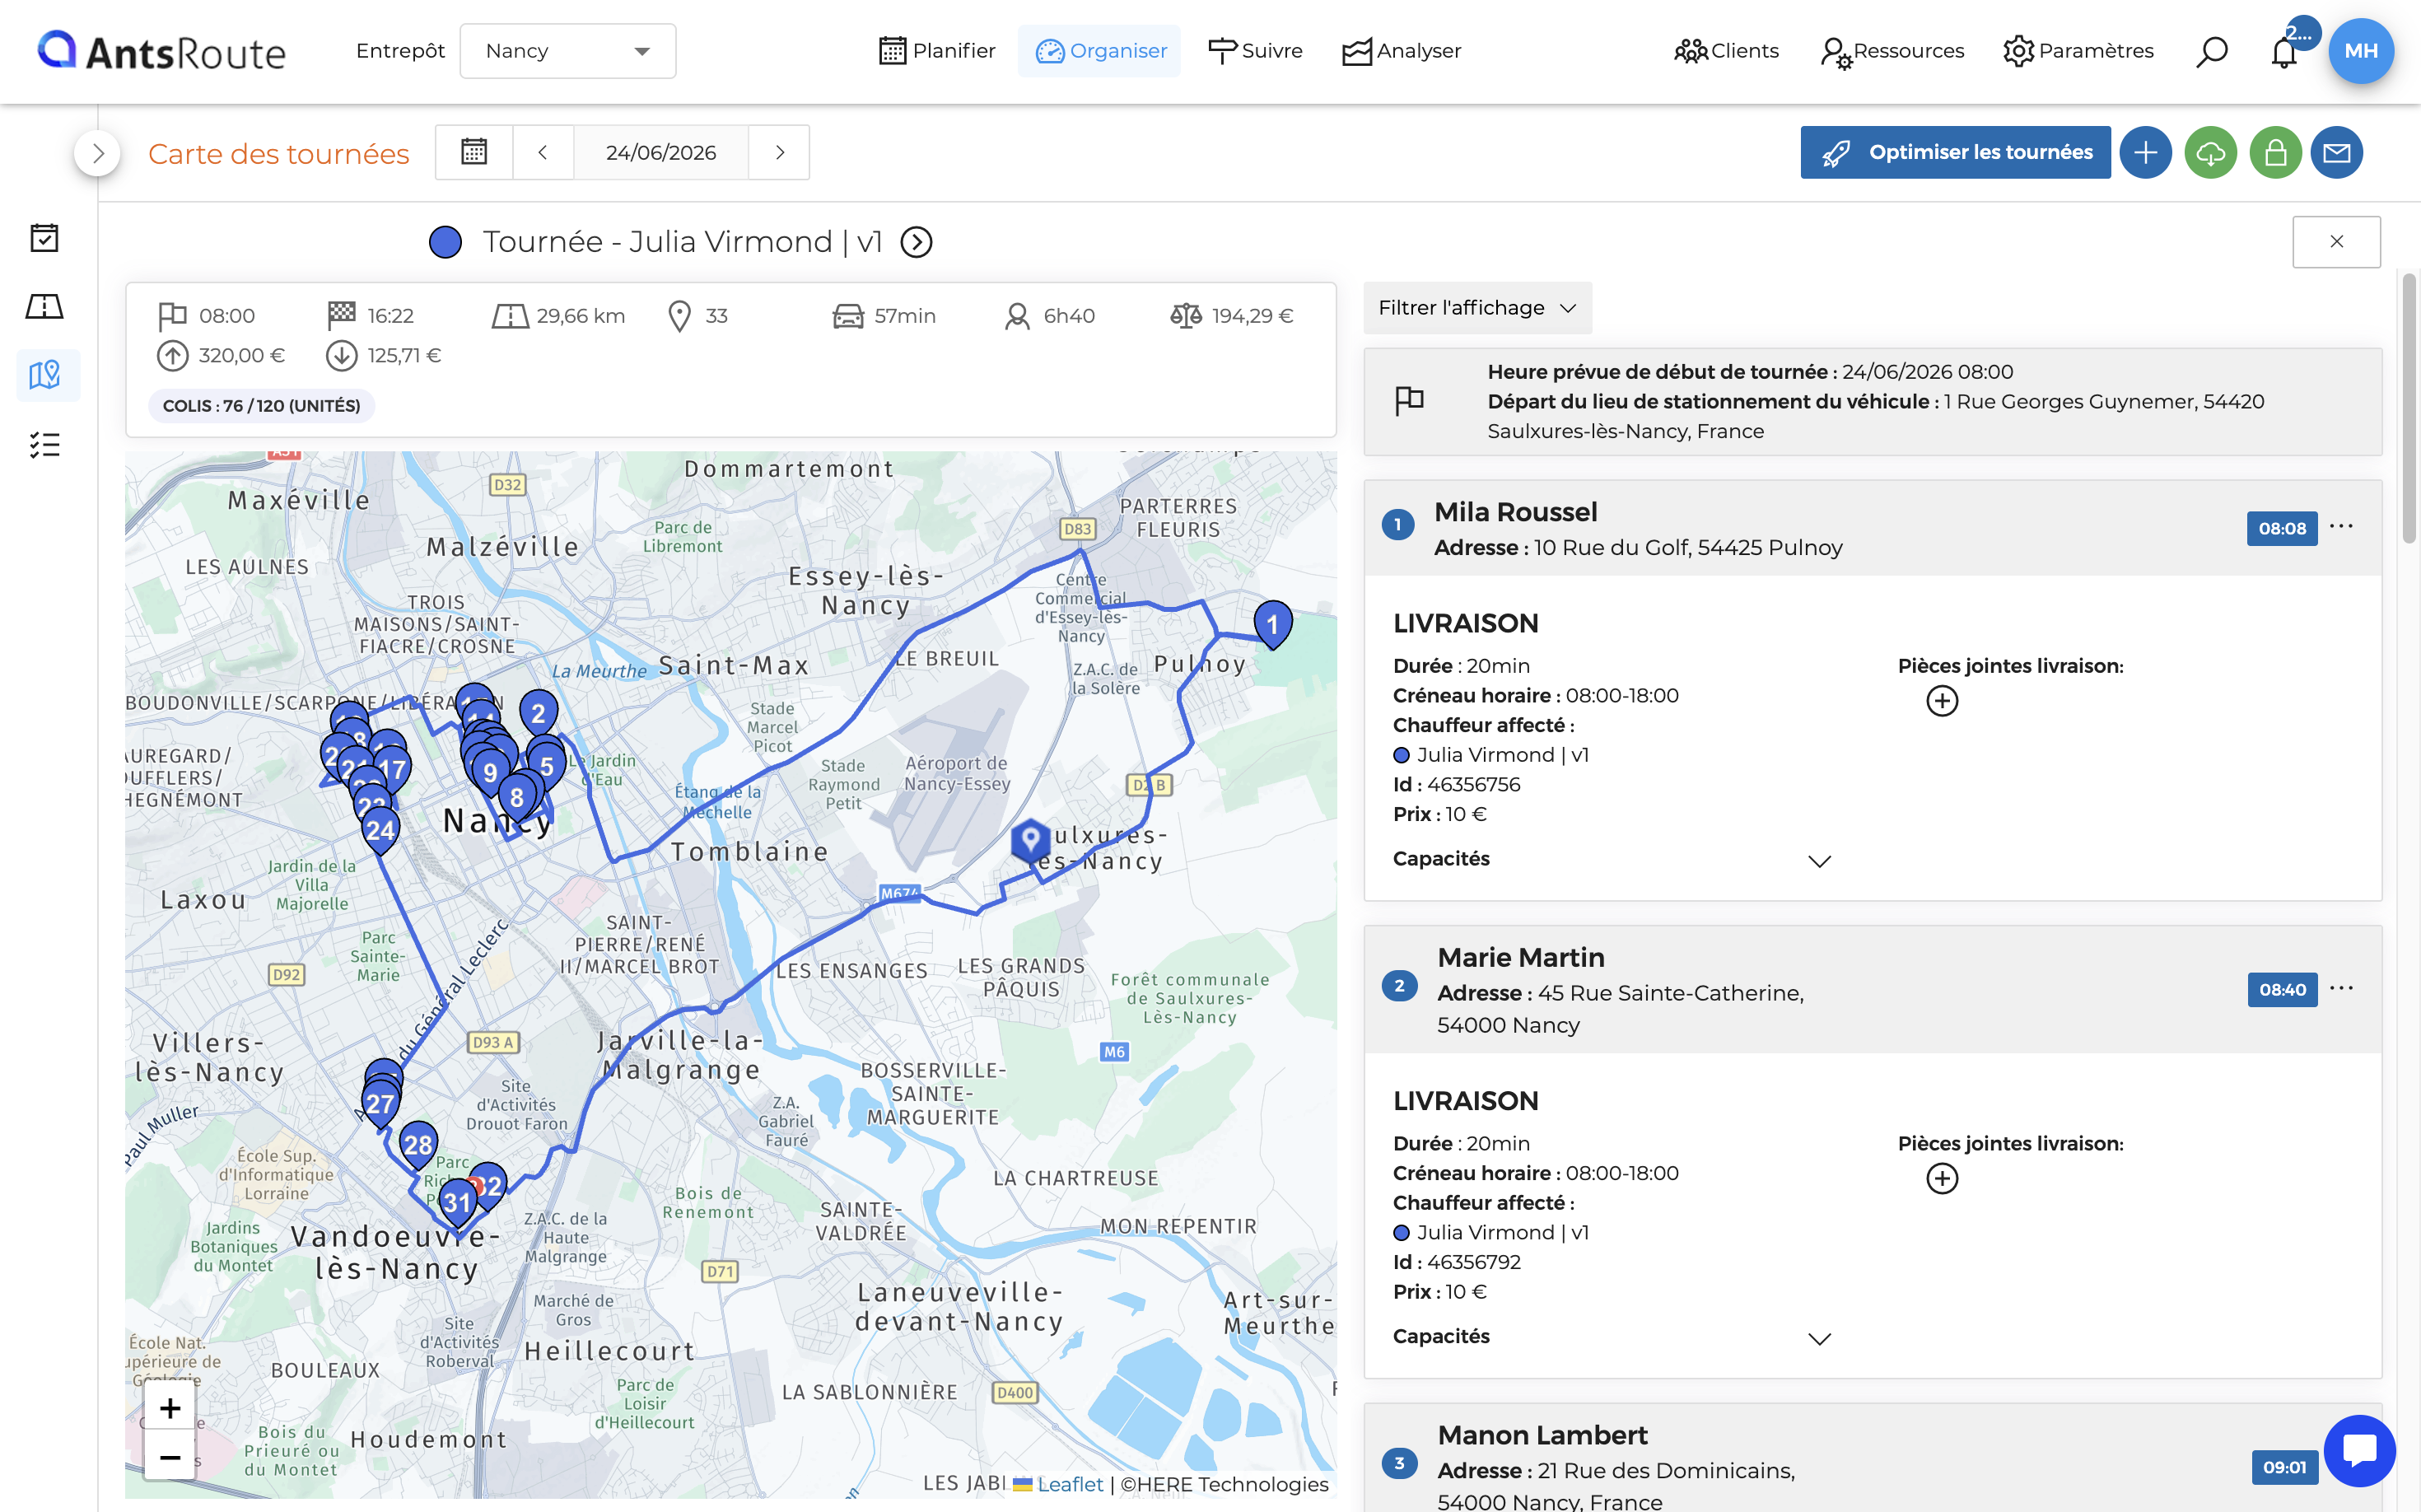Image resolution: width=2421 pixels, height=1512 pixels.
Task: Select the route map view sidebar icon
Action: (x=44, y=375)
